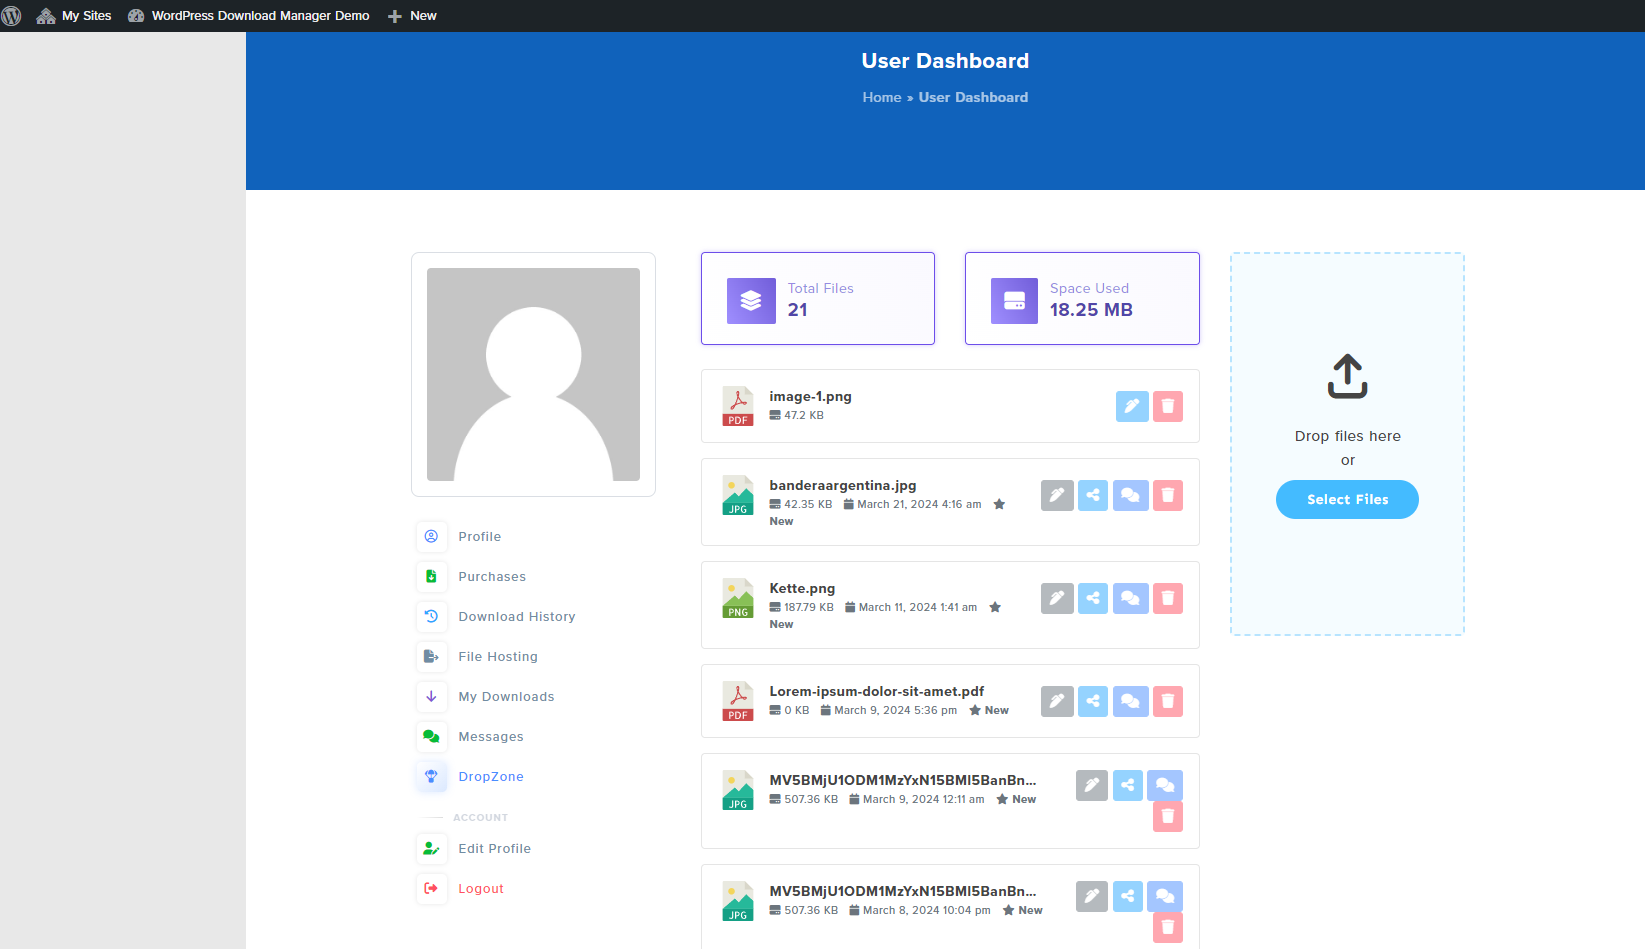
Task: Click the Profile user icon
Action: [431, 536]
